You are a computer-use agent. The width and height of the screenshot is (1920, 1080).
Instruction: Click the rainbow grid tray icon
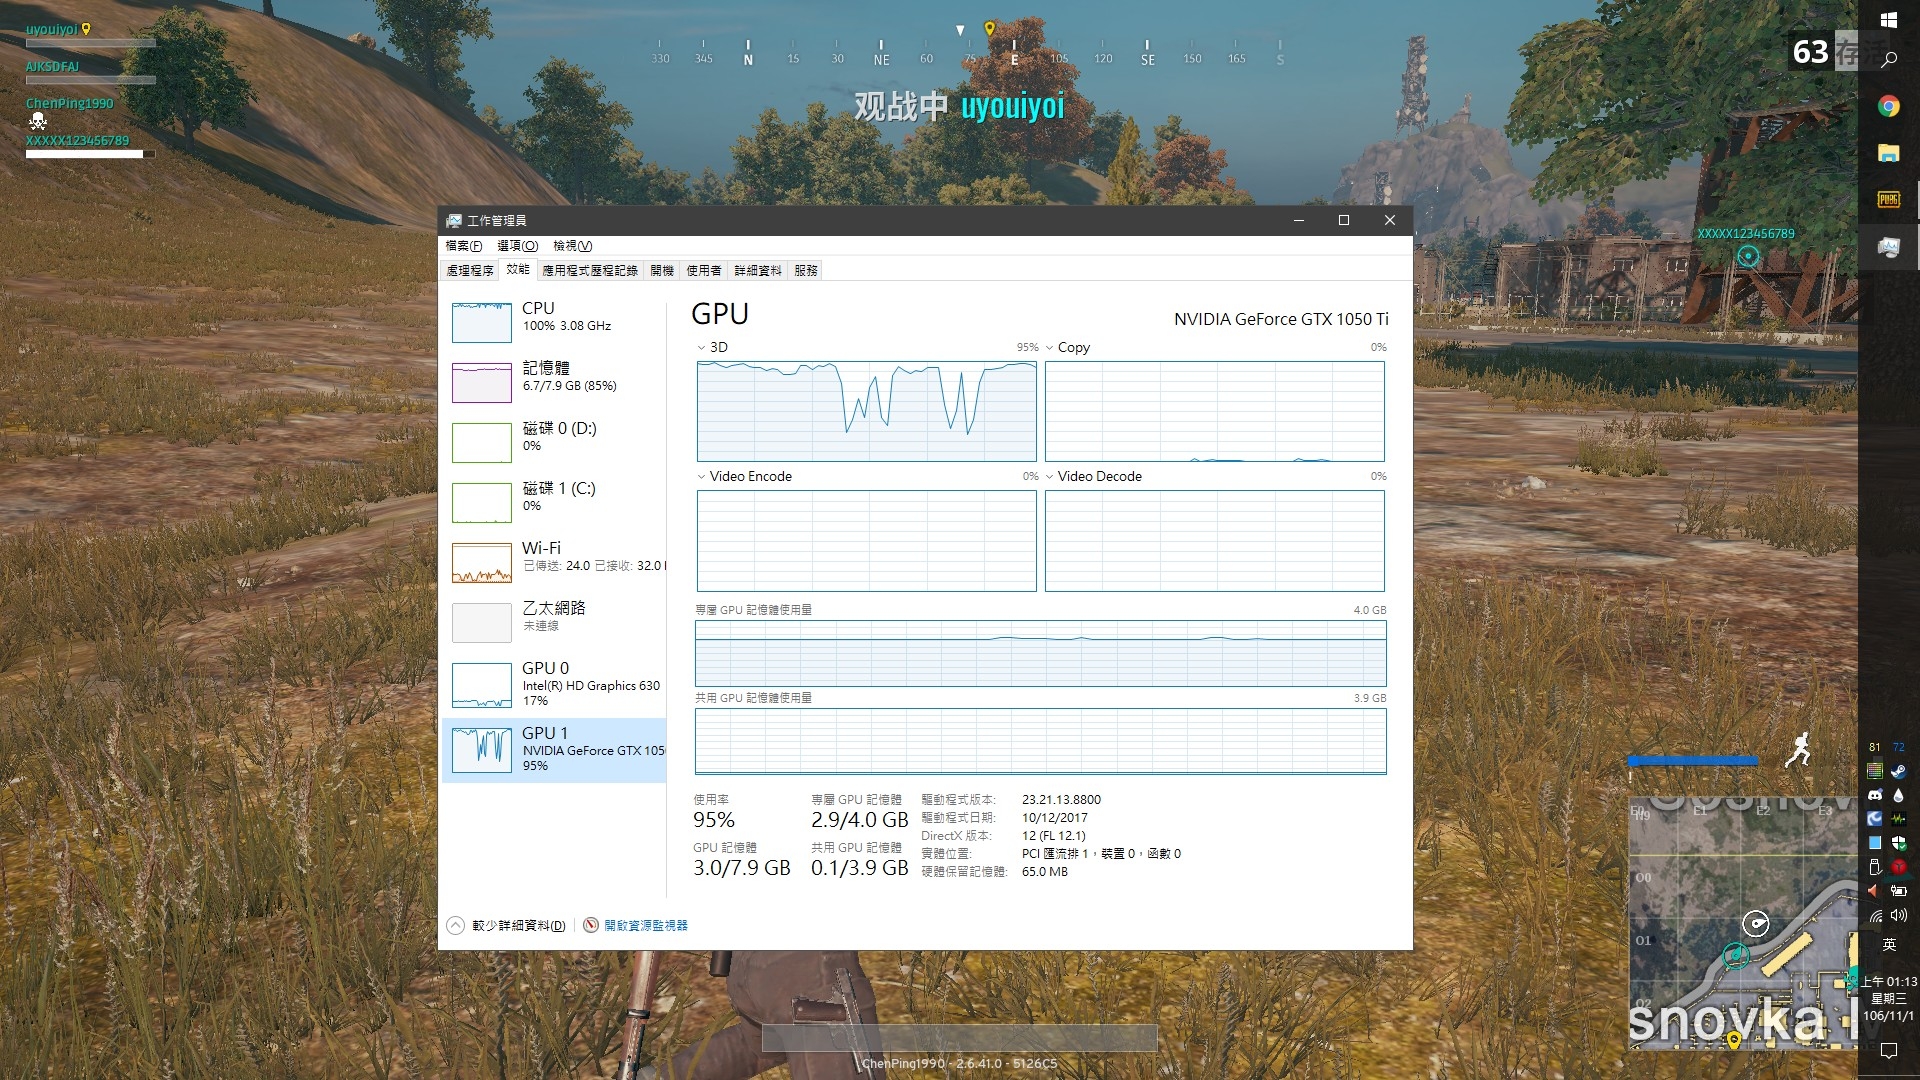[x=1875, y=771]
